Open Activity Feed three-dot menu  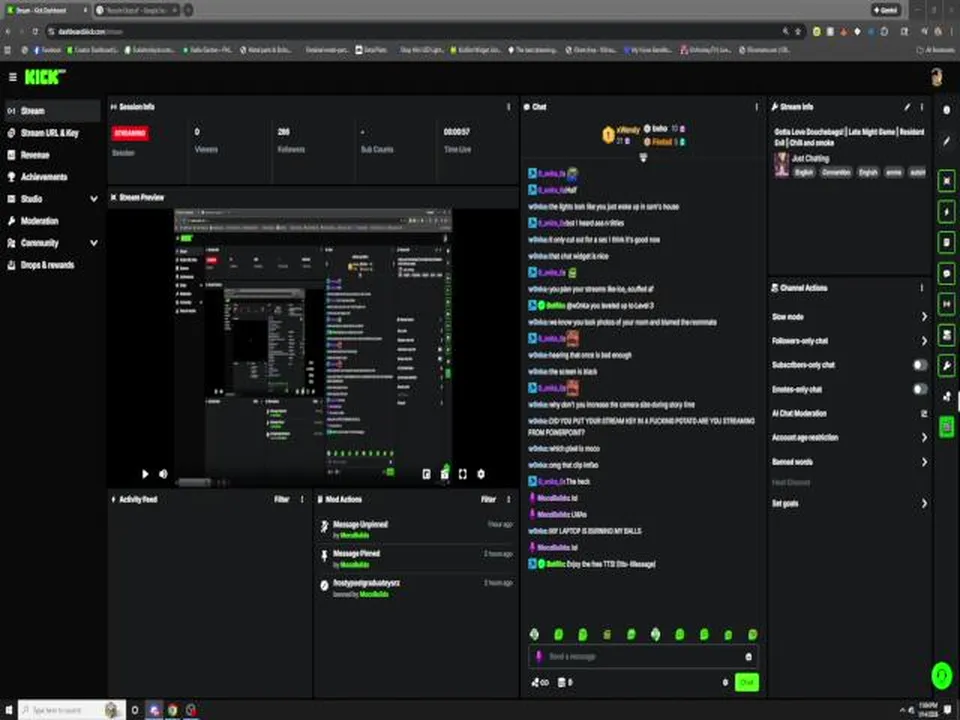tap(302, 500)
